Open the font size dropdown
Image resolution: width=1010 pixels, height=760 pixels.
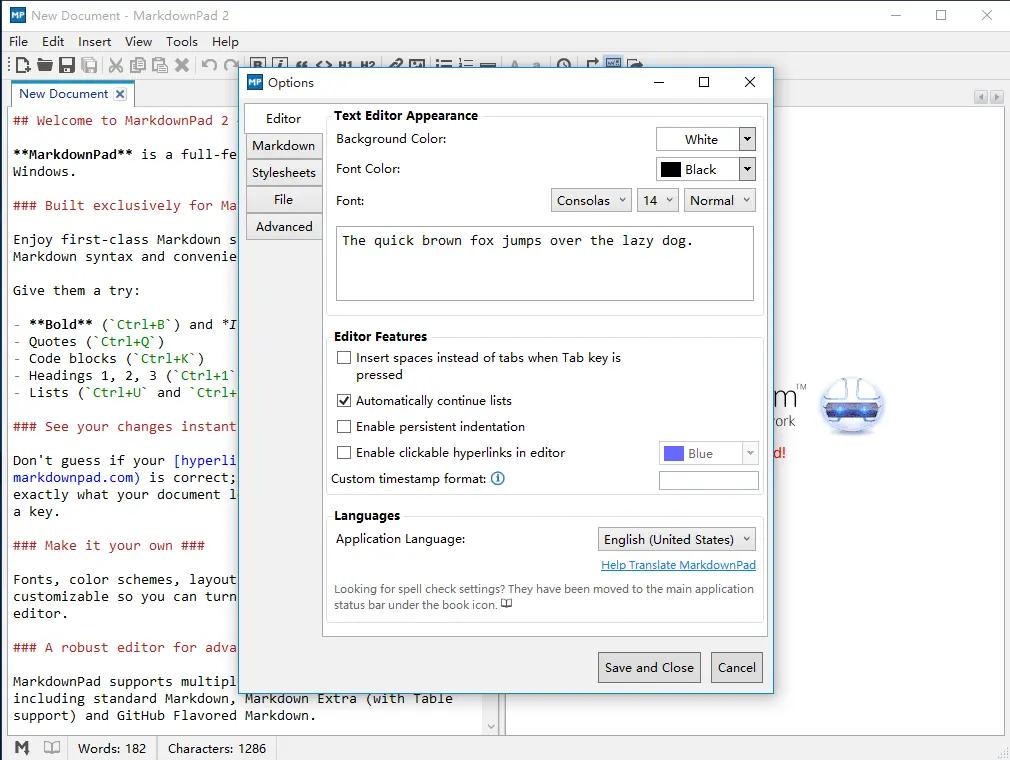pyautogui.click(x=657, y=200)
